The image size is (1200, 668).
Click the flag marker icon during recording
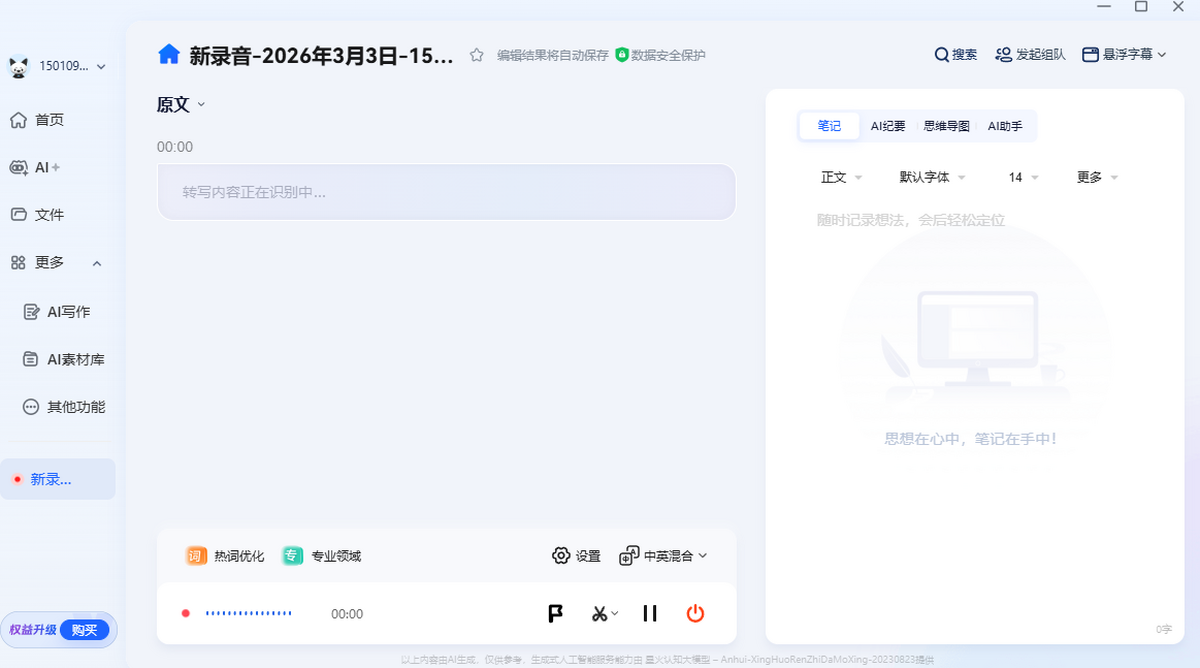click(x=555, y=613)
